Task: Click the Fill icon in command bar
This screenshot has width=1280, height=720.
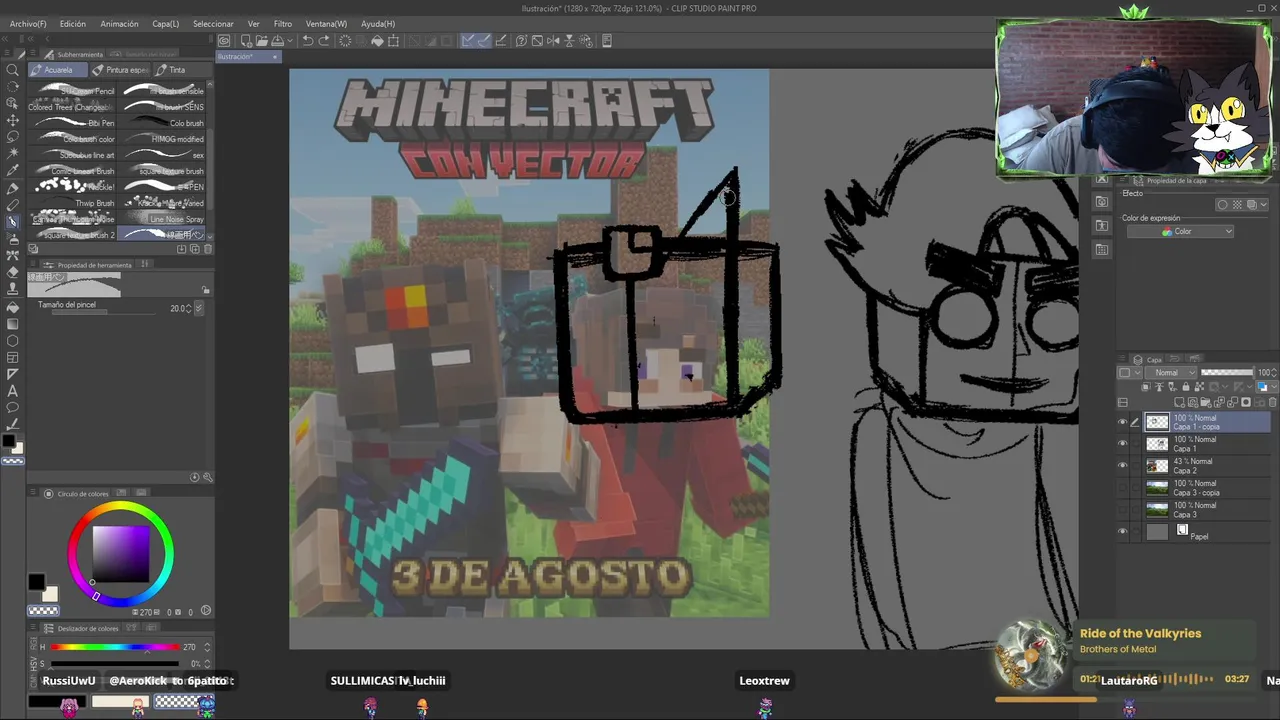Action: point(377,41)
